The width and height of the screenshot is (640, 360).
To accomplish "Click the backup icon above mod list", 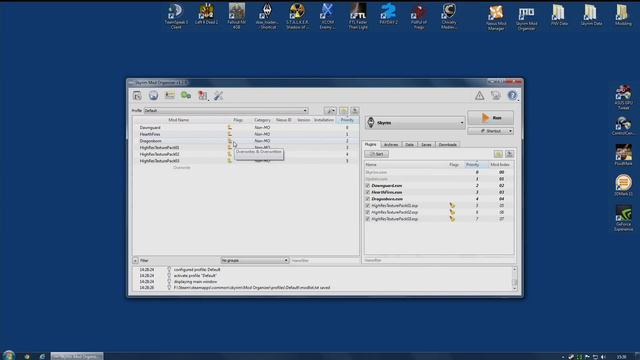I will click(x=355, y=111).
